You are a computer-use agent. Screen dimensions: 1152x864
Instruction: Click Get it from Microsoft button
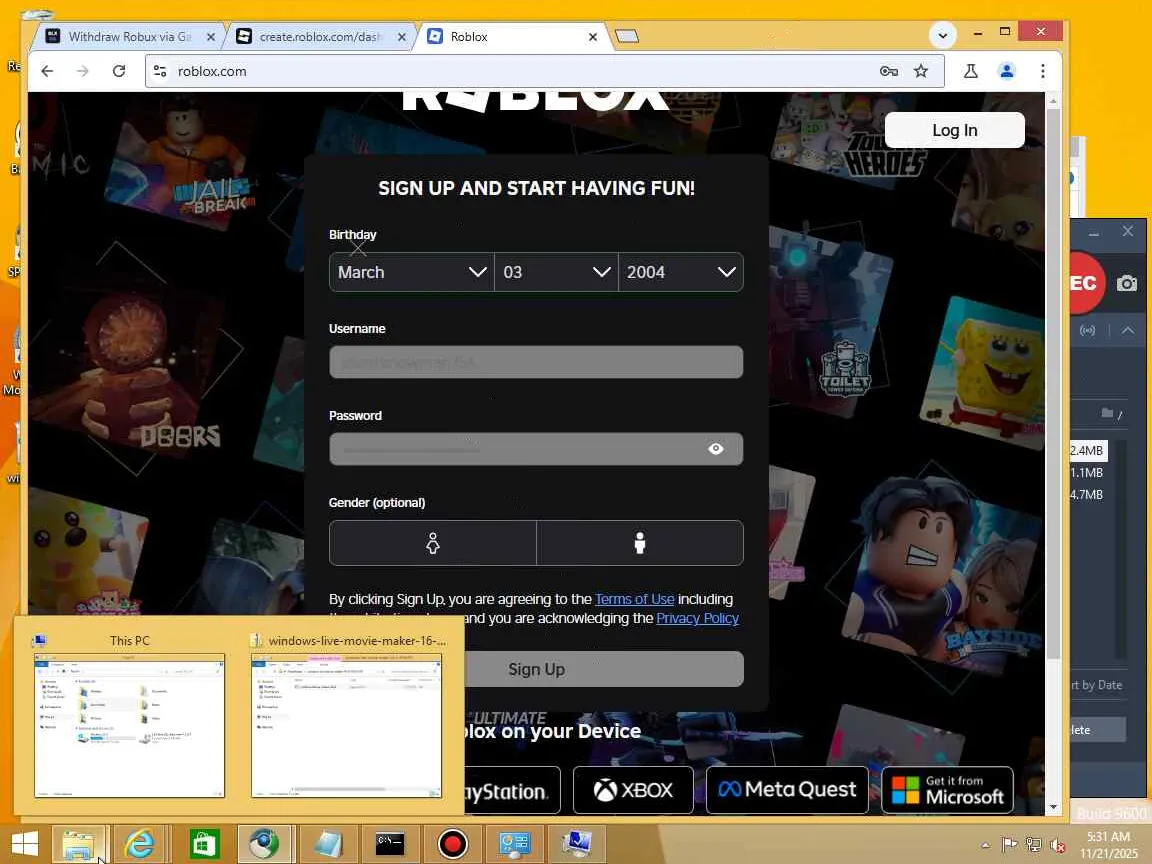(948, 791)
